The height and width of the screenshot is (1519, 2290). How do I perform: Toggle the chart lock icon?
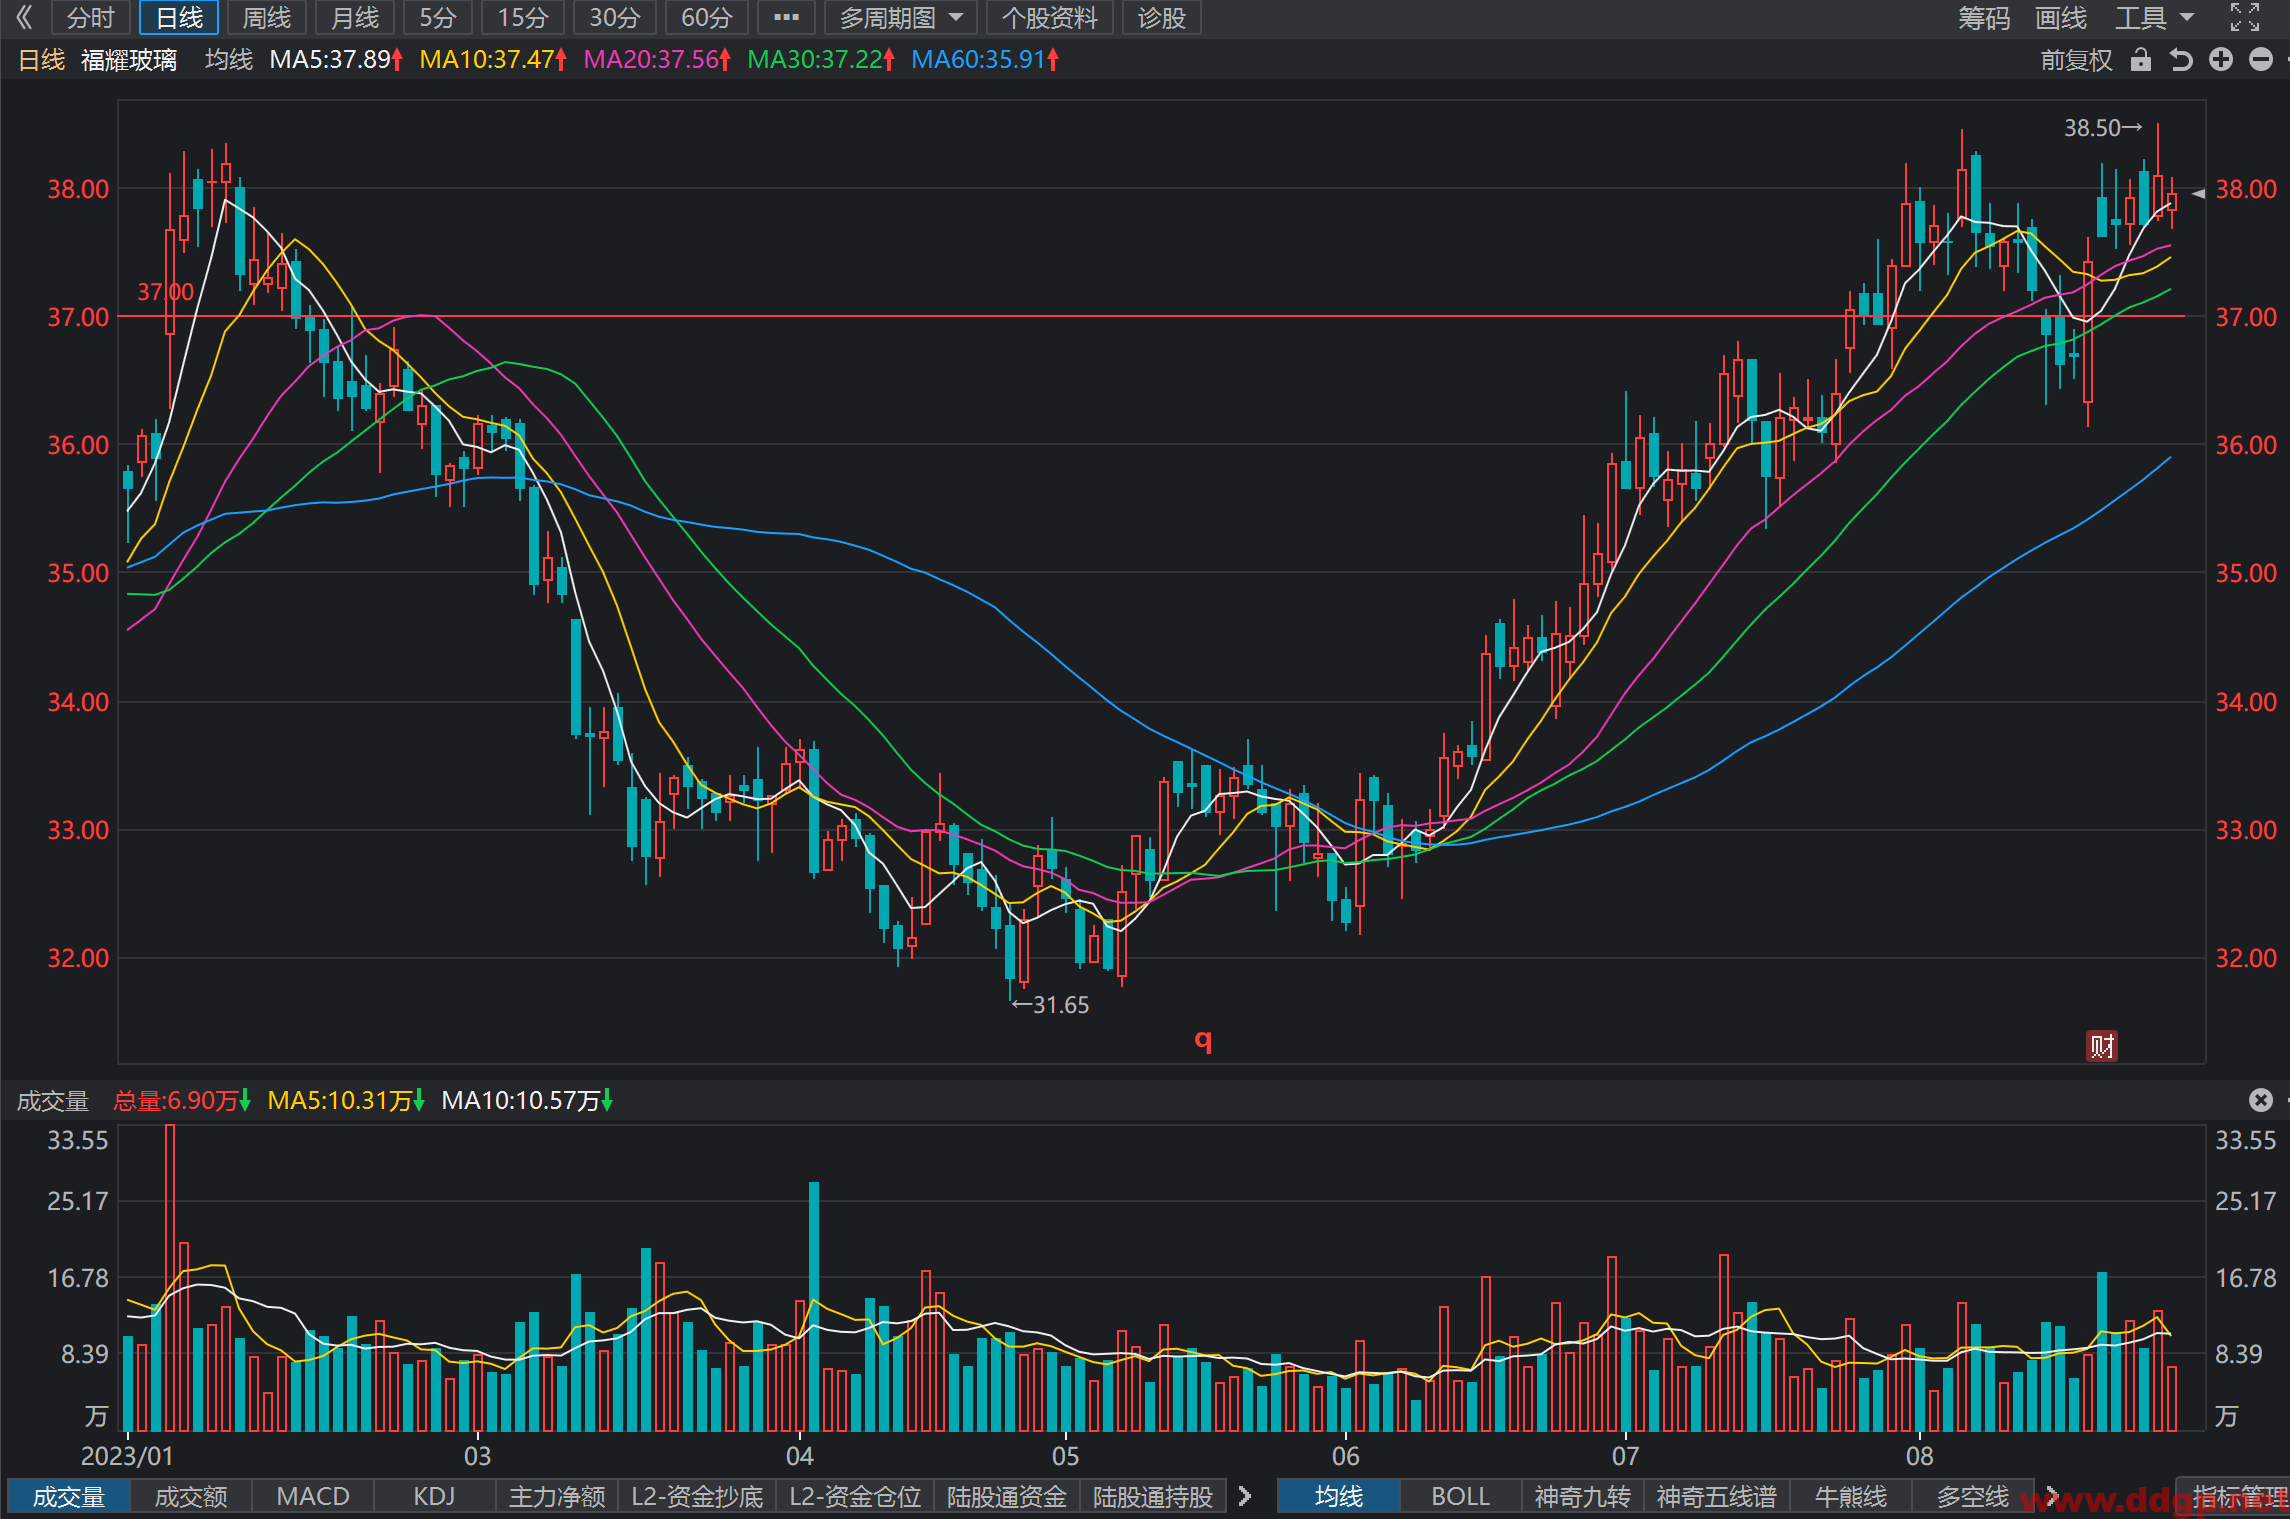click(x=2140, y=60)
